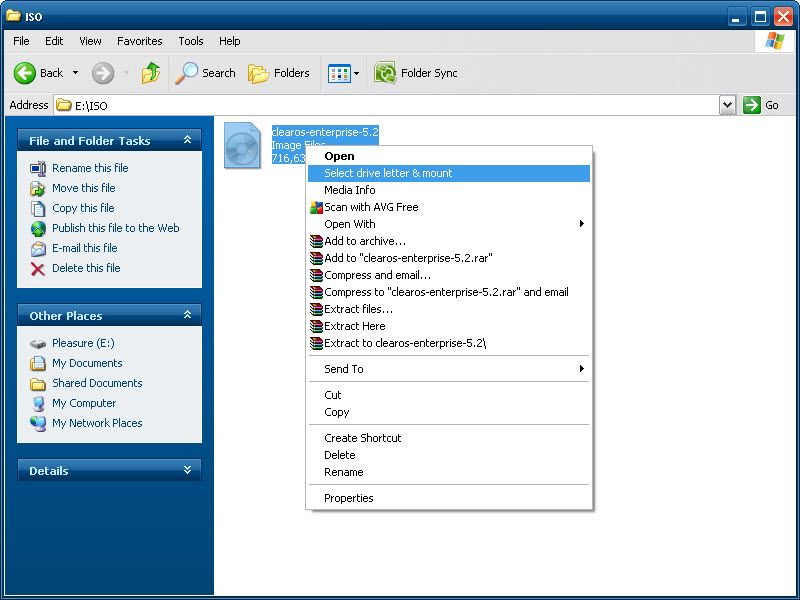Click Rename this file link

tap(90, 168)
